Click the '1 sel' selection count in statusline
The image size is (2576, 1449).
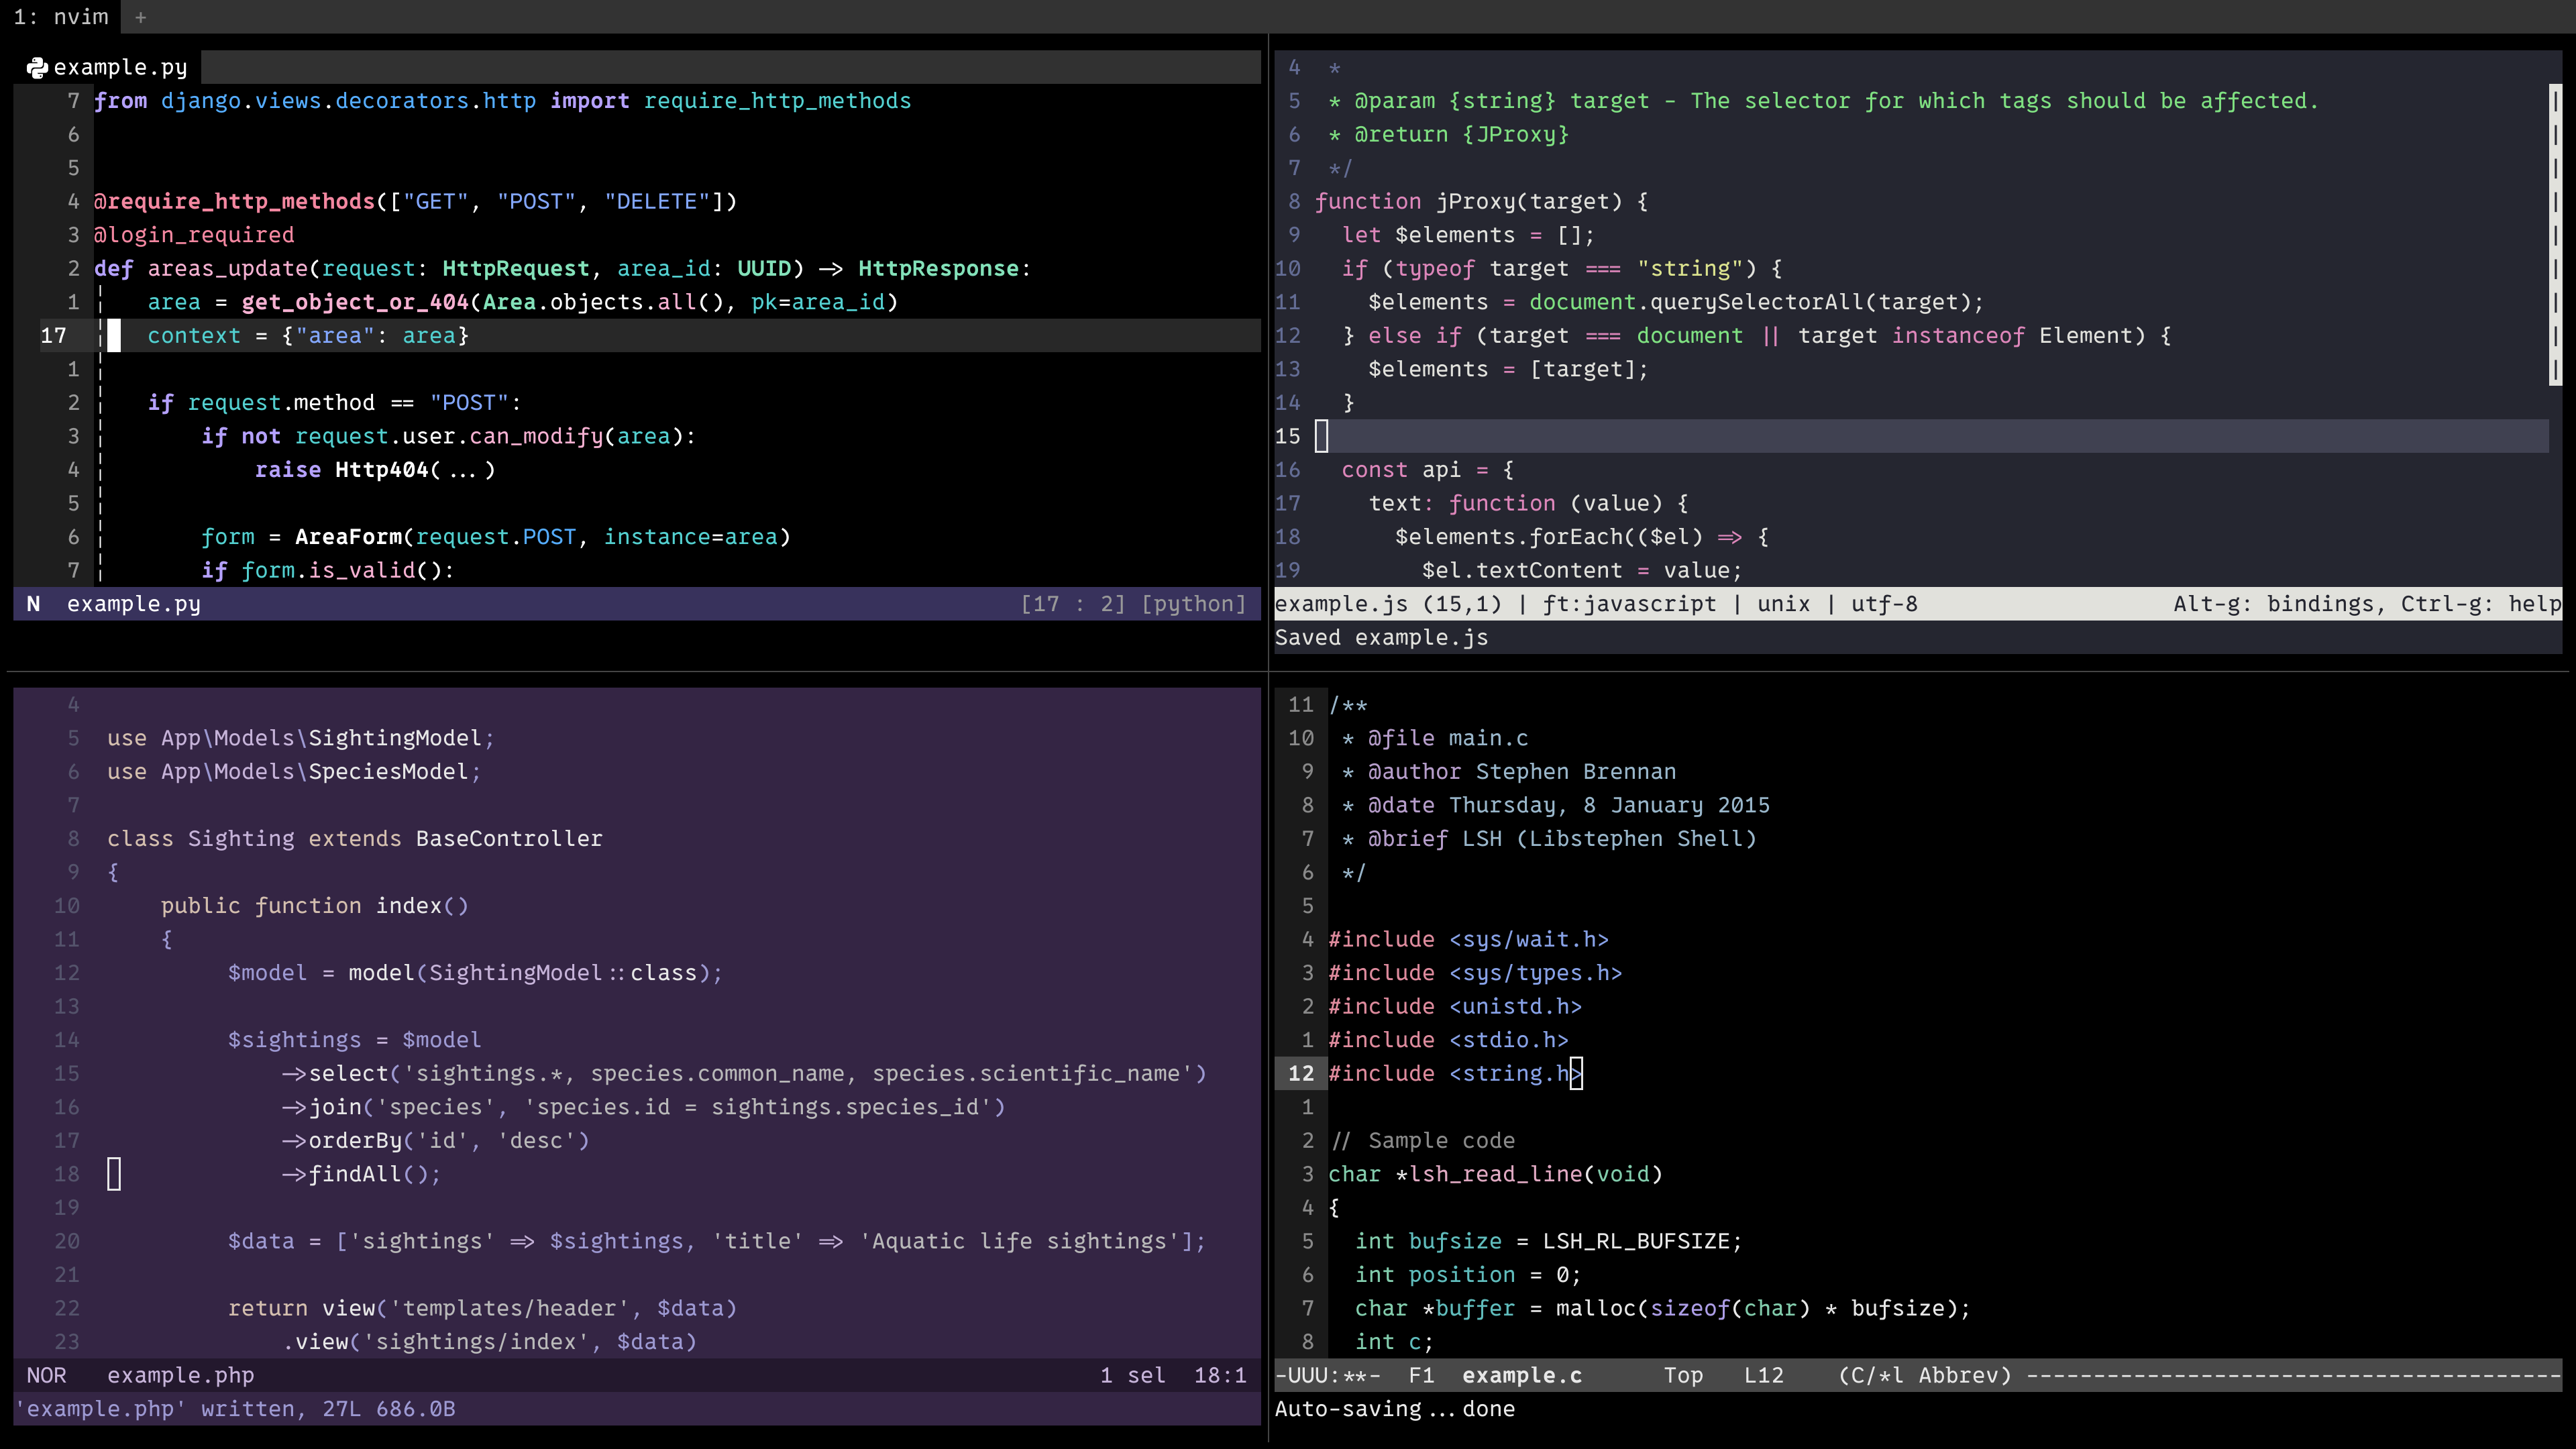point(1132,1375)
